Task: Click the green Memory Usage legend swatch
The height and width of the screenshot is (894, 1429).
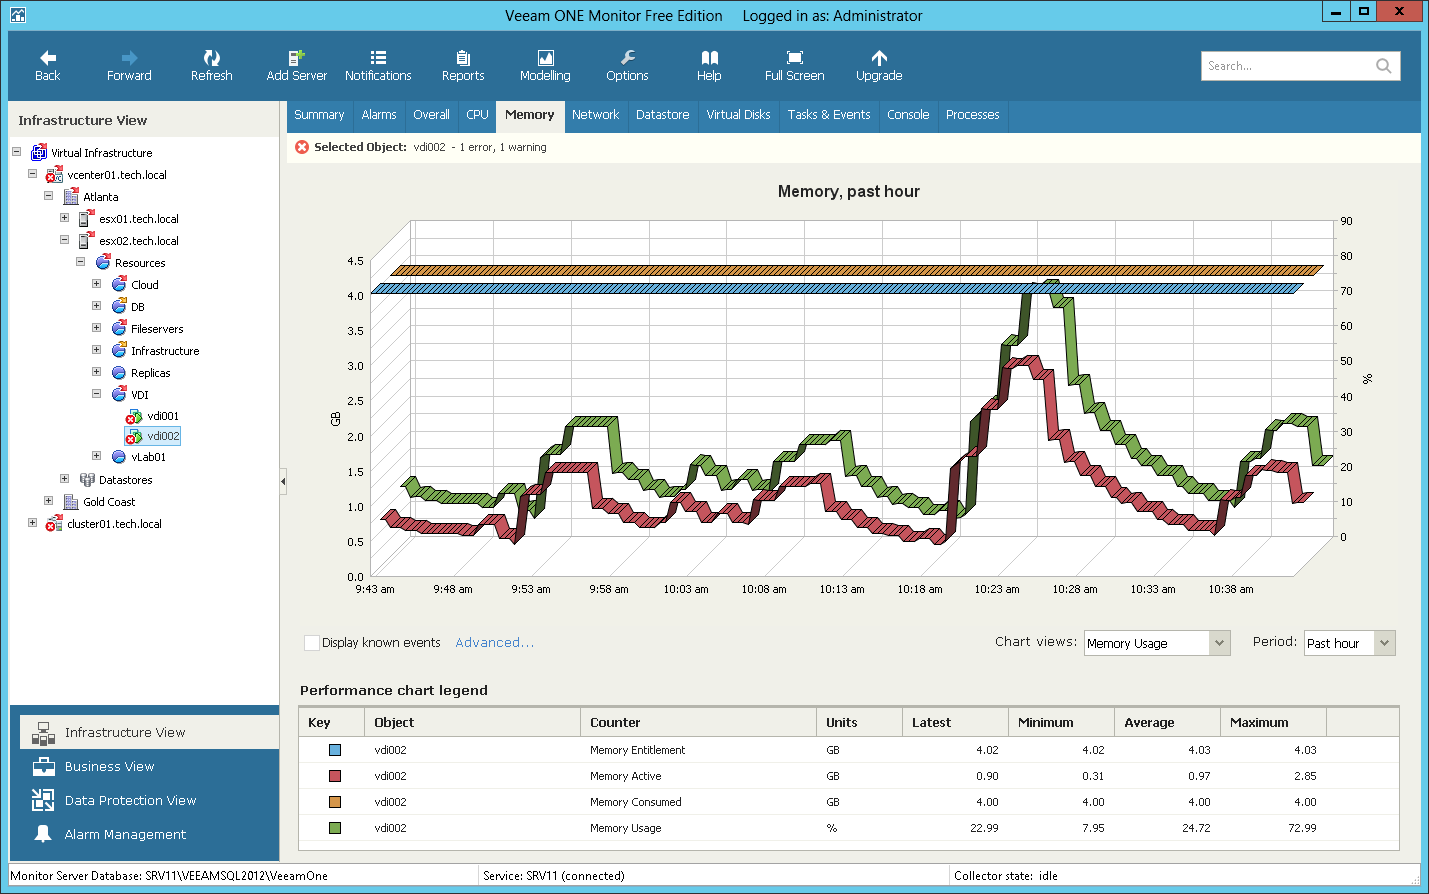Action: pyautogui.click(x=335, y=828)
